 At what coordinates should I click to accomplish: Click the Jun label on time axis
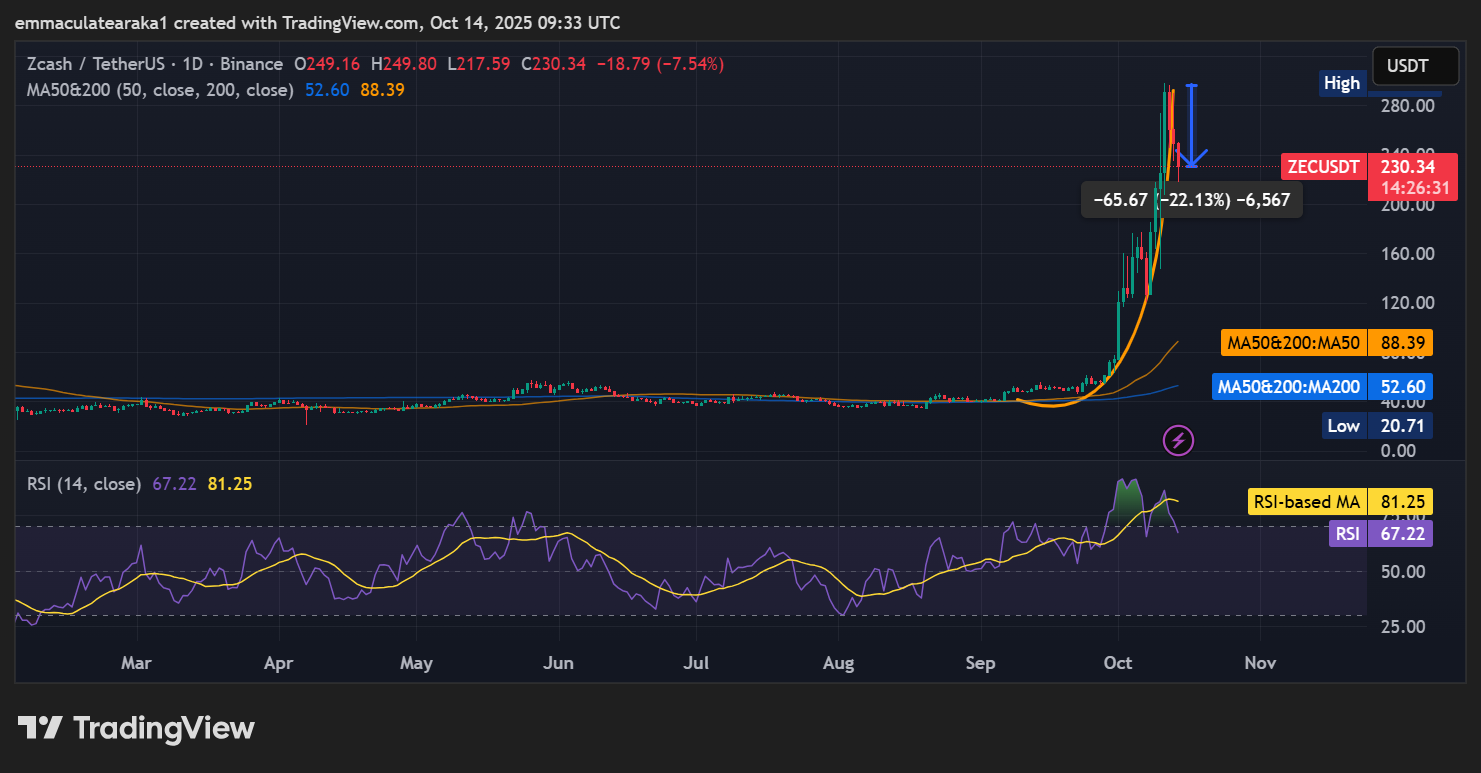coord(560,663)
